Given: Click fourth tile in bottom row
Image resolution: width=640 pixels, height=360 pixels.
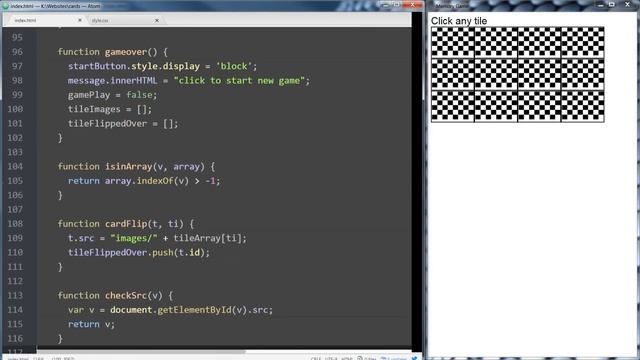Looking at the screenshot, I should tap(582, 106).
